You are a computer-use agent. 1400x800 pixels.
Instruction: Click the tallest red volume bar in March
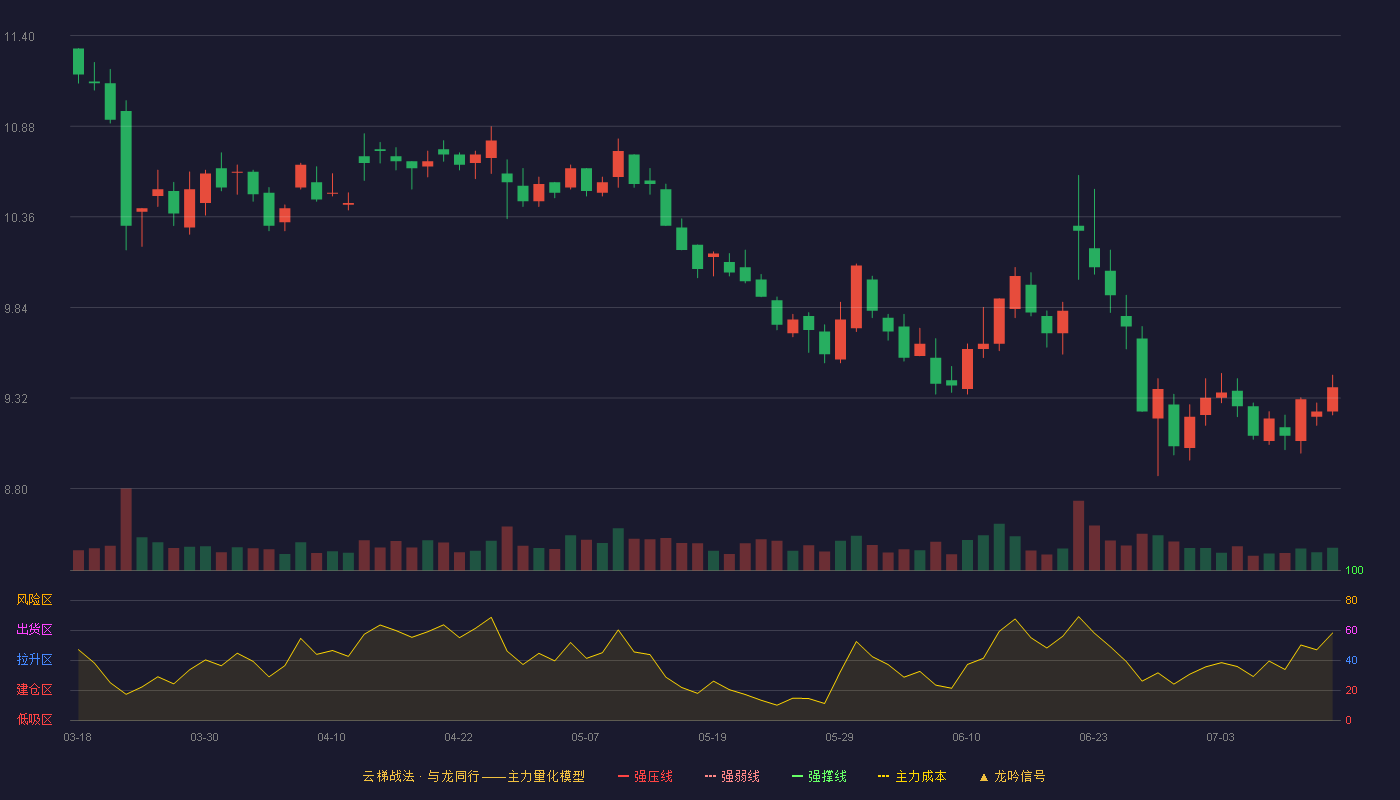[126, 529]
